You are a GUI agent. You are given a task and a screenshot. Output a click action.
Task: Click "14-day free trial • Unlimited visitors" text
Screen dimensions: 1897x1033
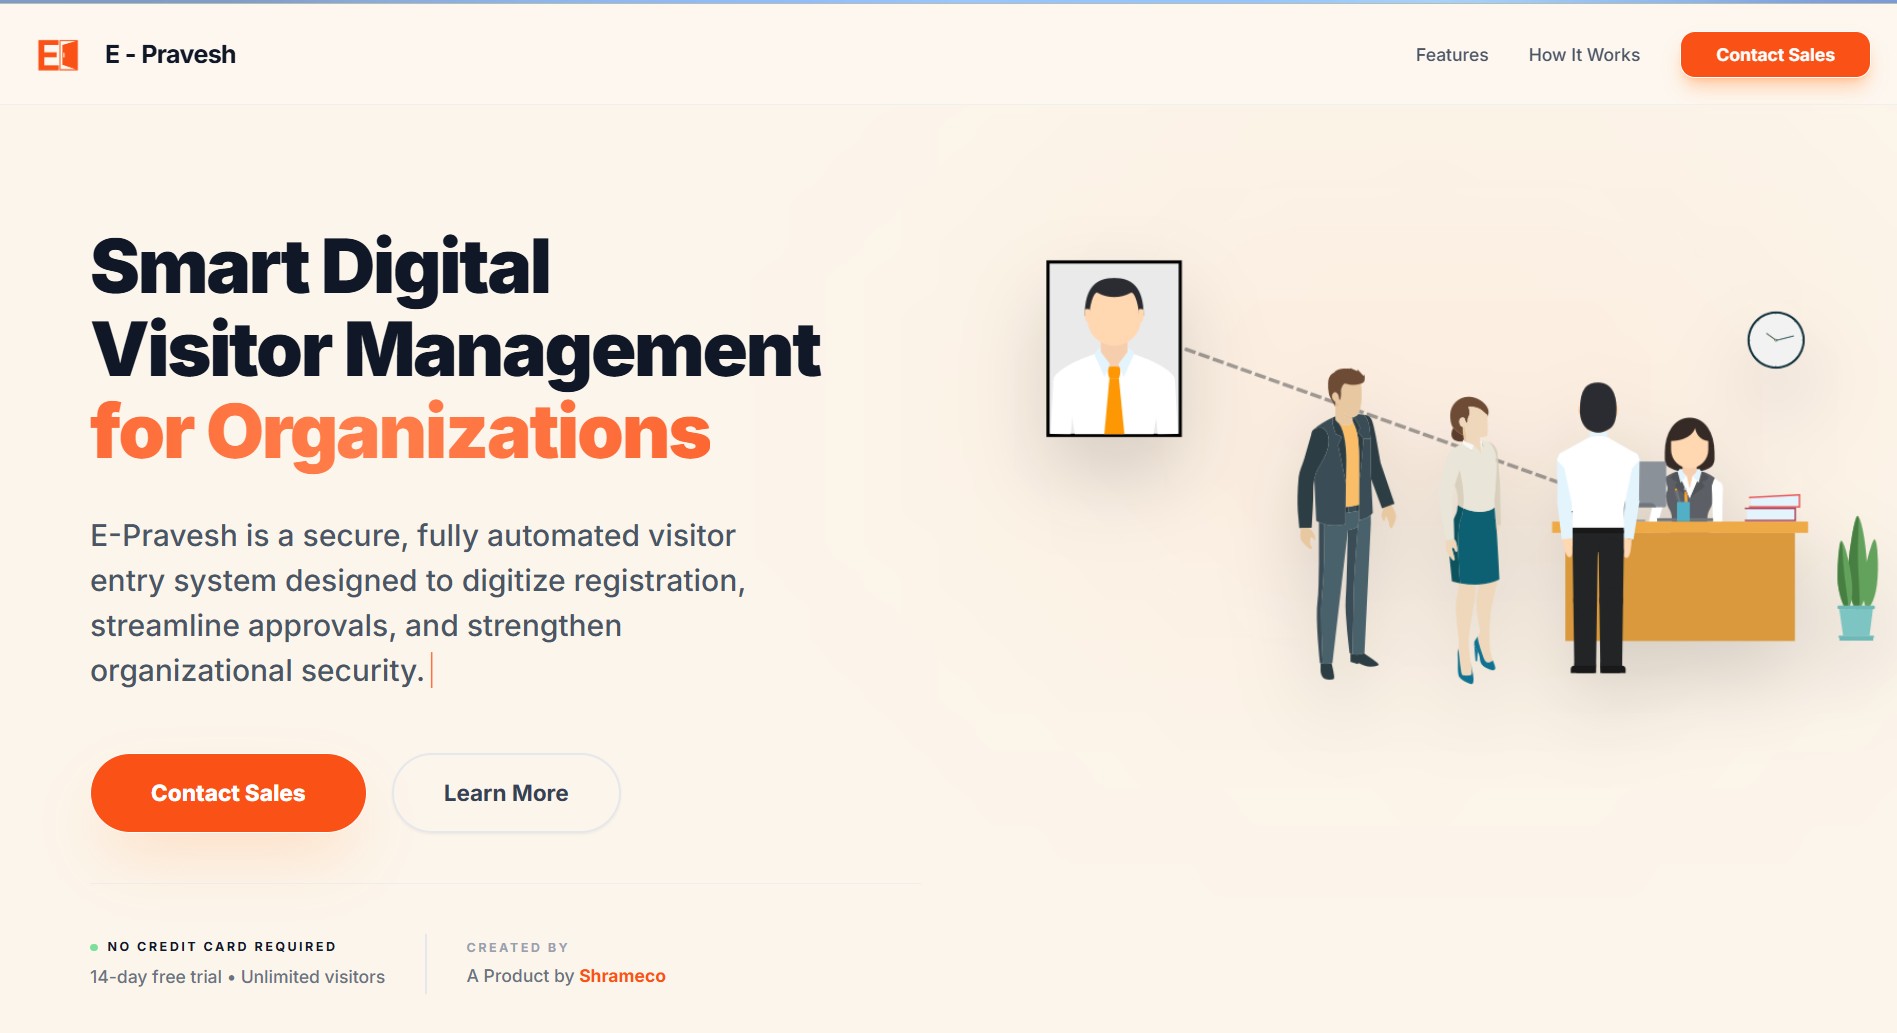[x=238, y=977]
